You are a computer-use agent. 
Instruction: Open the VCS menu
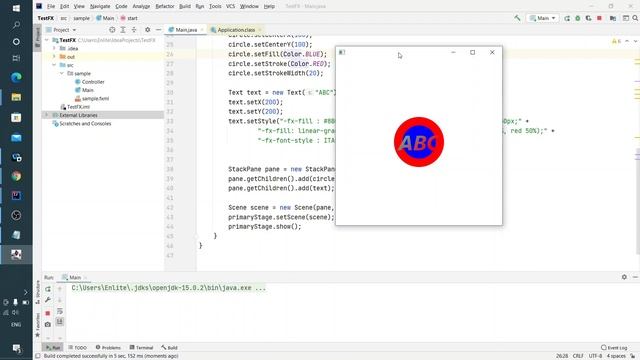(231, 6)
